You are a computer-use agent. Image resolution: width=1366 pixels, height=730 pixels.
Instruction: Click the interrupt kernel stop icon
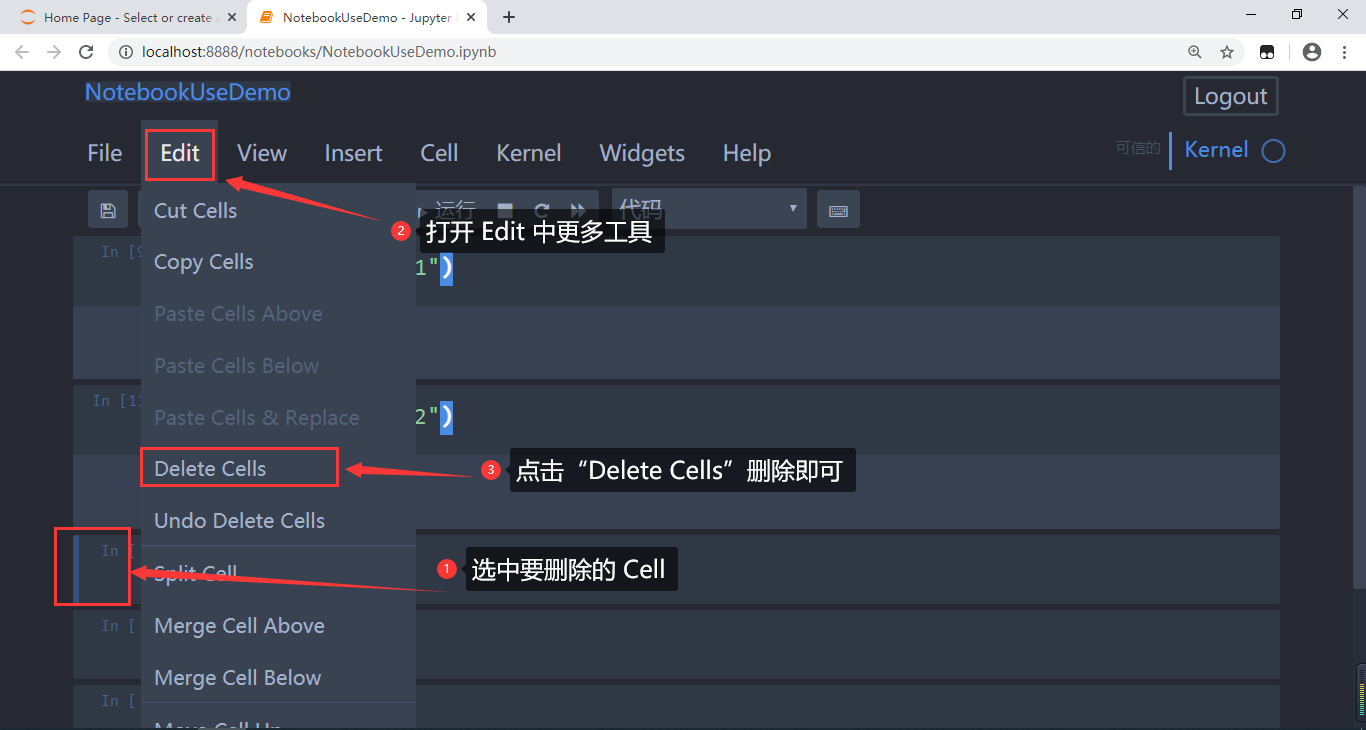[505, 210]
